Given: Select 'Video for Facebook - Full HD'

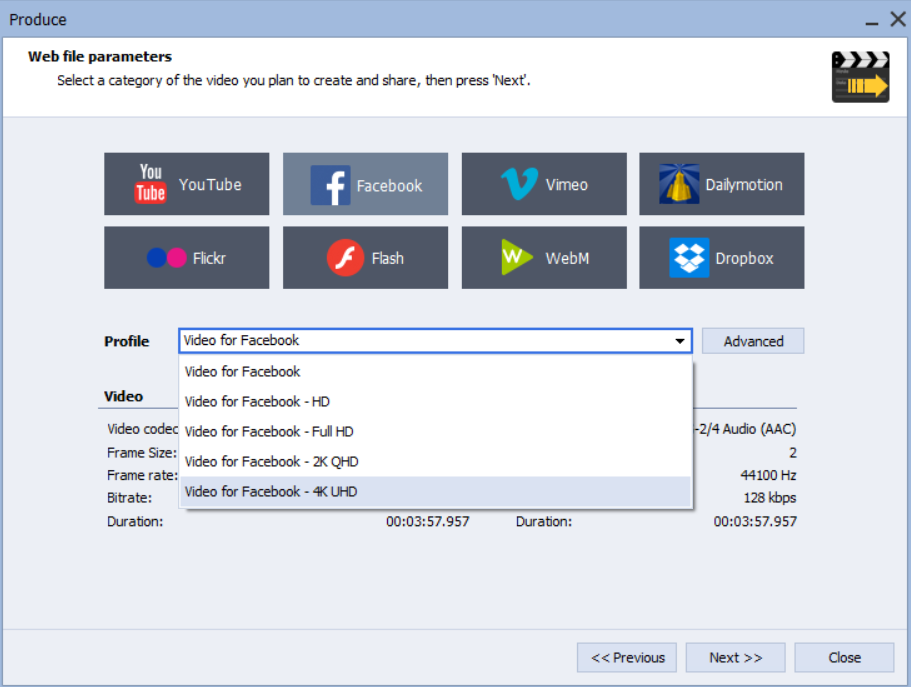Looking at the screenshot, I should pyautogui.click(x=269, y=431).
